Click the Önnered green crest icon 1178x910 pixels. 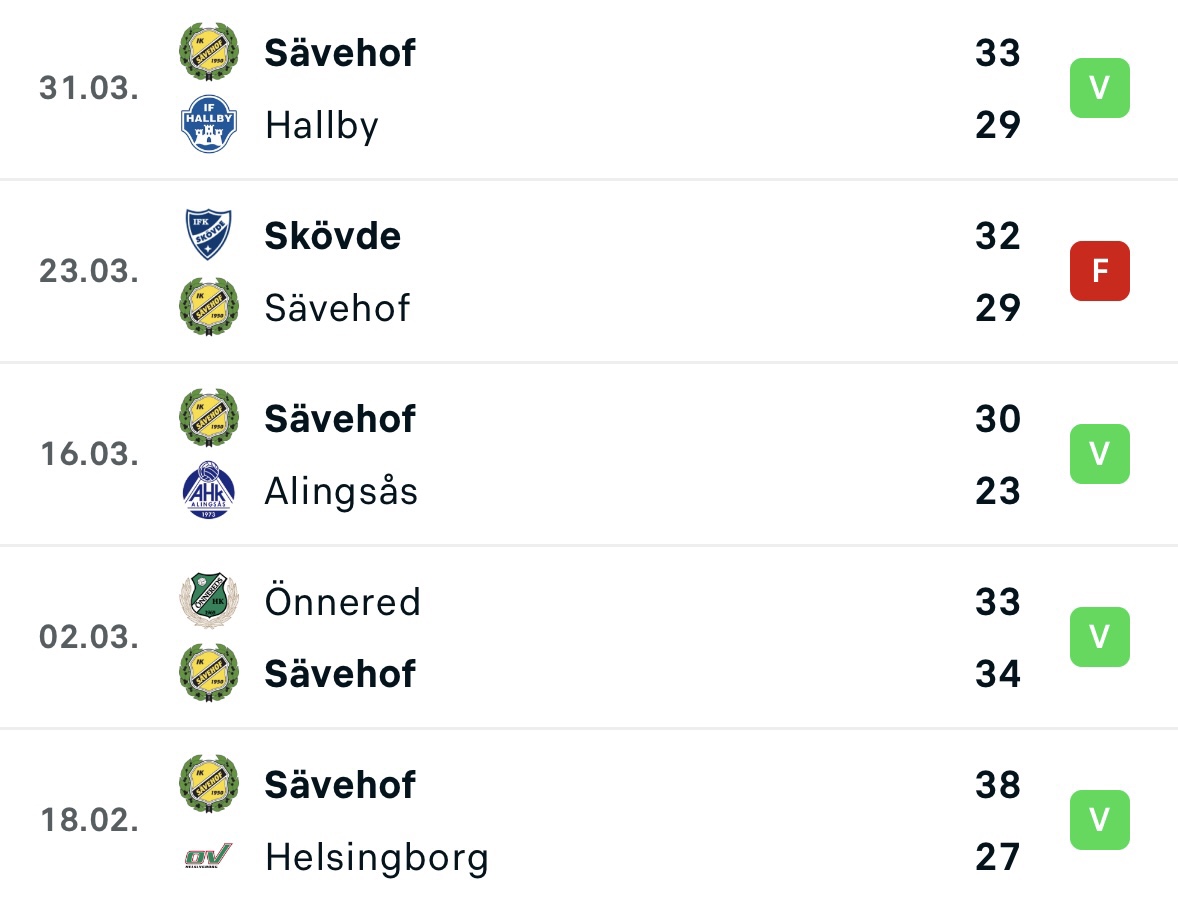coord(209,600)
